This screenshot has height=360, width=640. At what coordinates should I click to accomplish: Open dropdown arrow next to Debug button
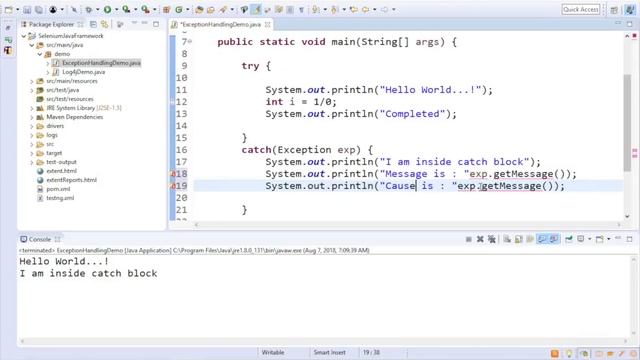(x=98, y=9)
